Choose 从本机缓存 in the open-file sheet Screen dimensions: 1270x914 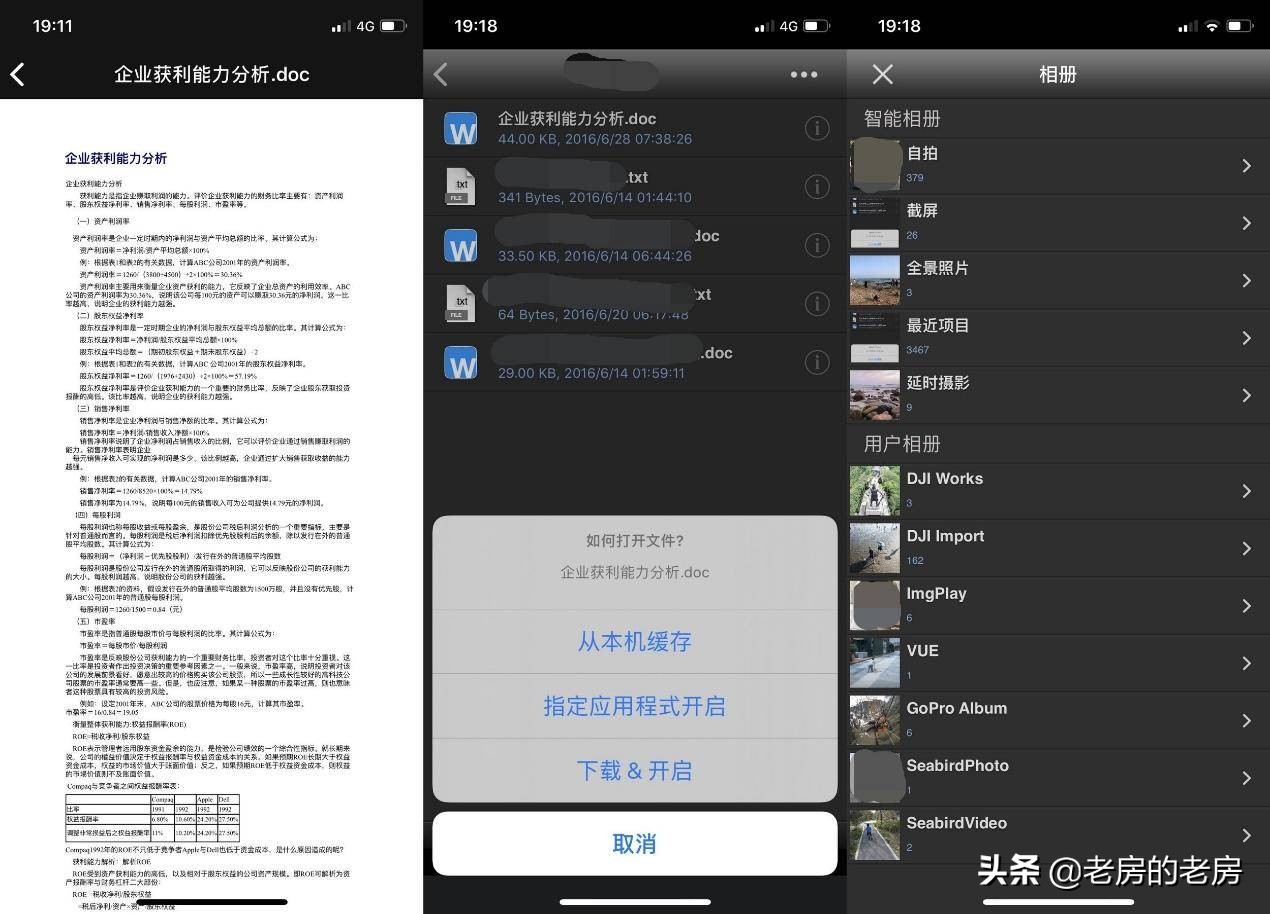tap(634, 642)
